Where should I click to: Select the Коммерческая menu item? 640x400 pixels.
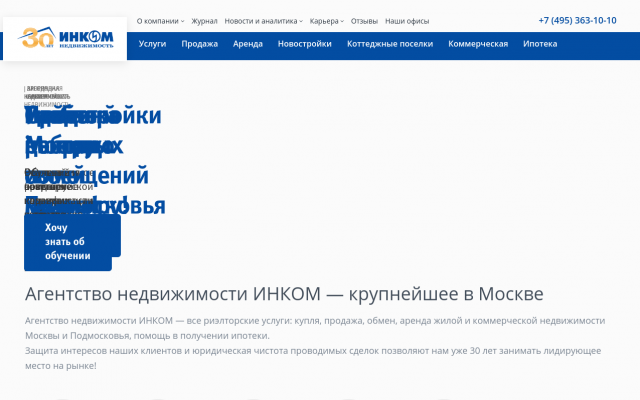tap(478, 44)
